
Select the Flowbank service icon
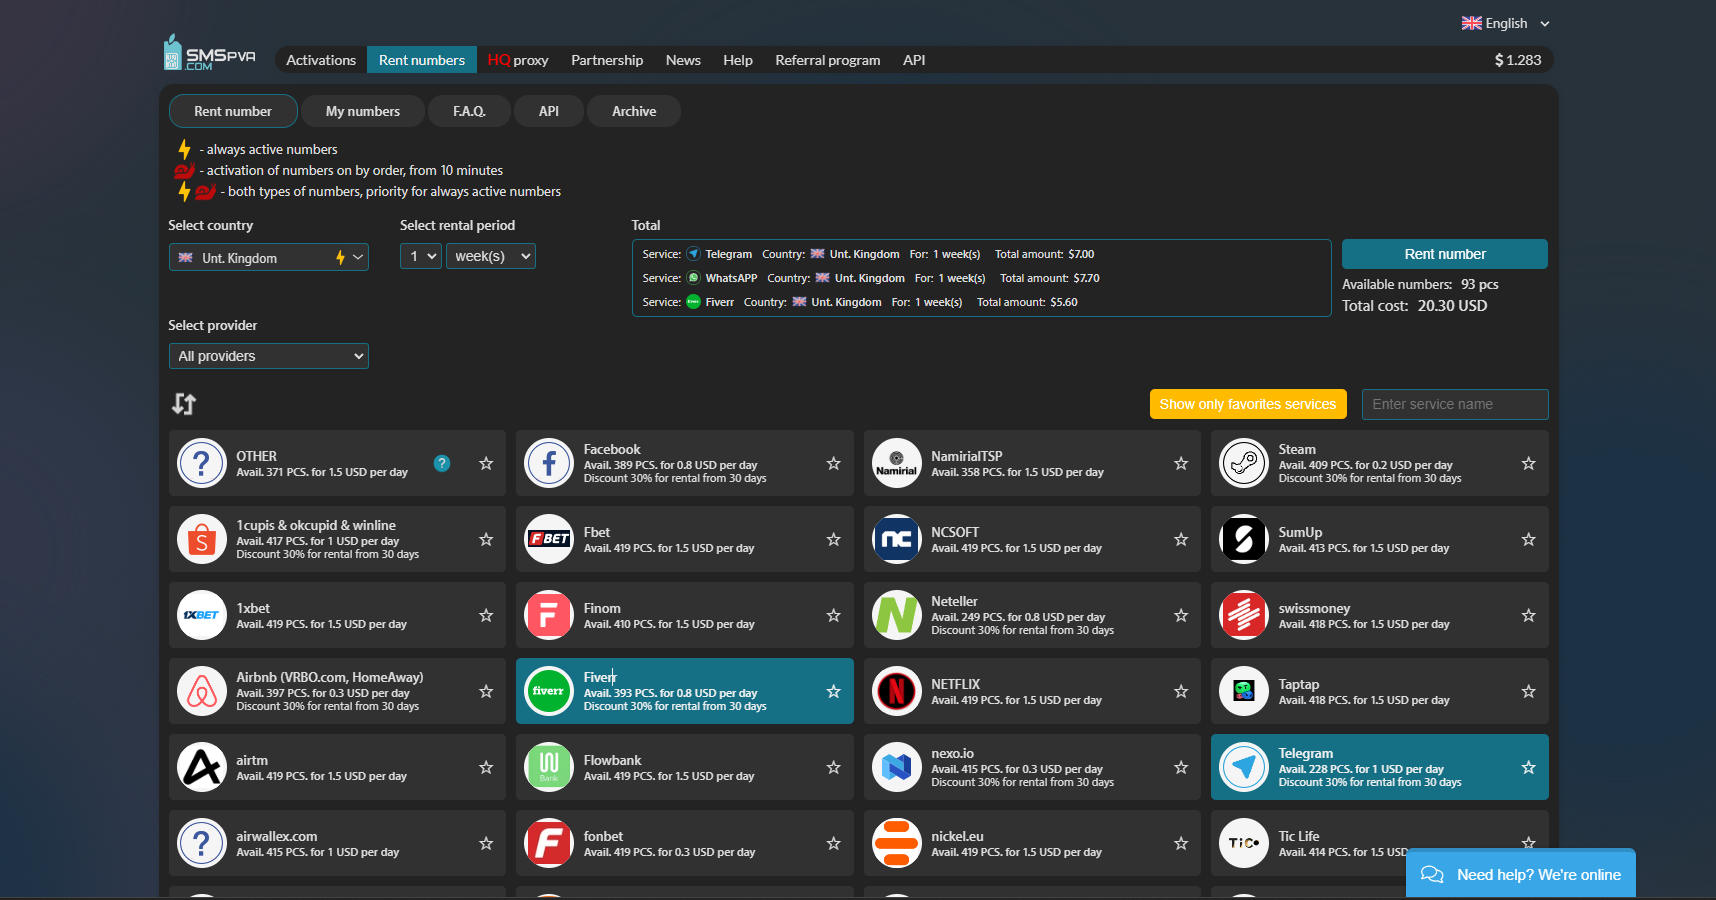(x=549, y=767)
